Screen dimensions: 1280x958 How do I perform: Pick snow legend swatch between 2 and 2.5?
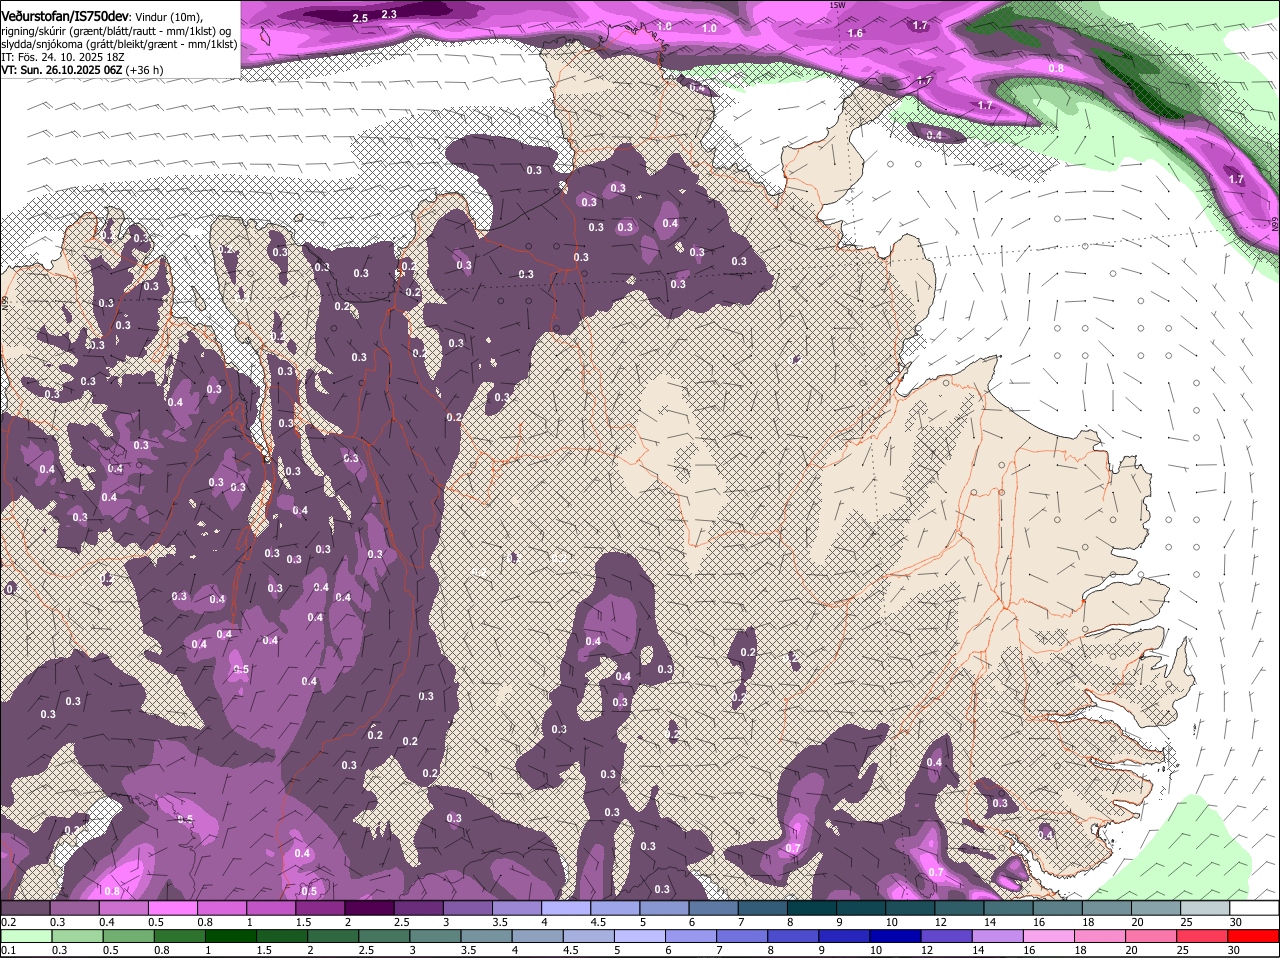pyautogui.click(x=369, y=908)
